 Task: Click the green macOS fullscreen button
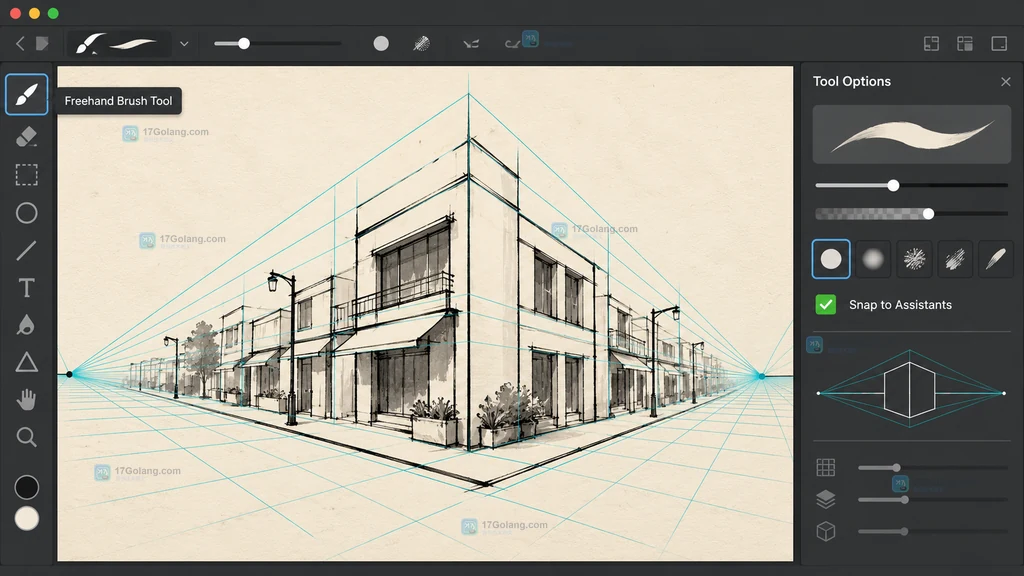tap(54, 13)
